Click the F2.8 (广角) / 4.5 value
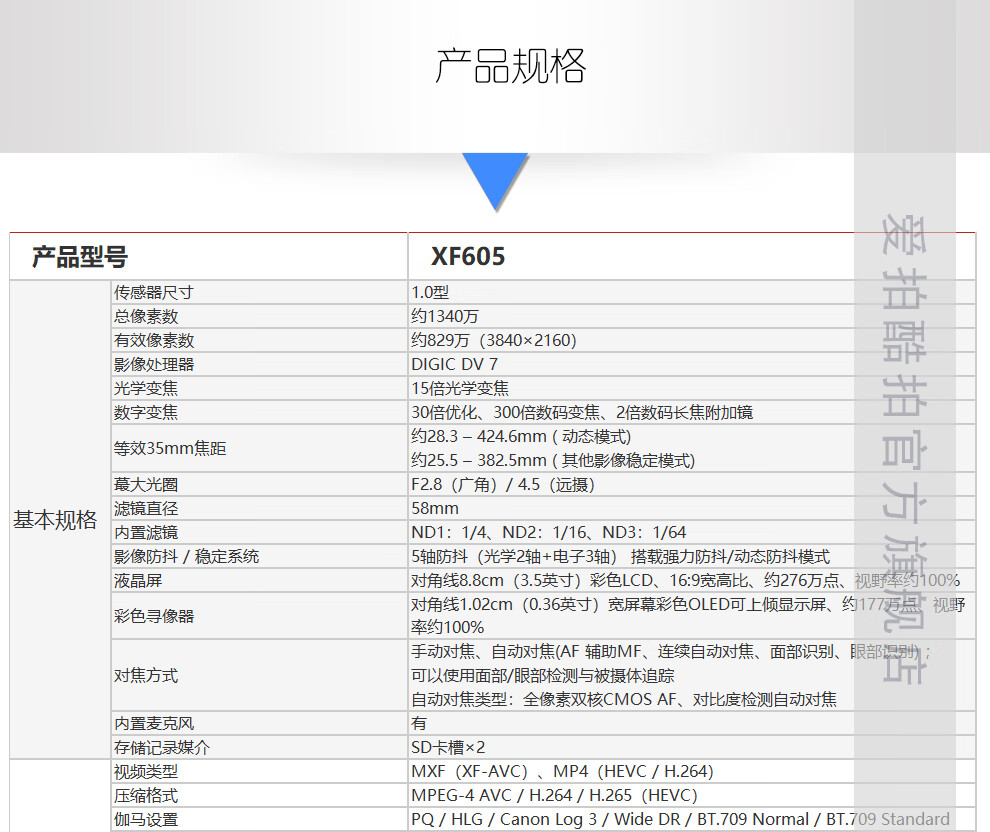Image resolution: width=990 pixels, height=832 pixels. click(x=503, y=484)
